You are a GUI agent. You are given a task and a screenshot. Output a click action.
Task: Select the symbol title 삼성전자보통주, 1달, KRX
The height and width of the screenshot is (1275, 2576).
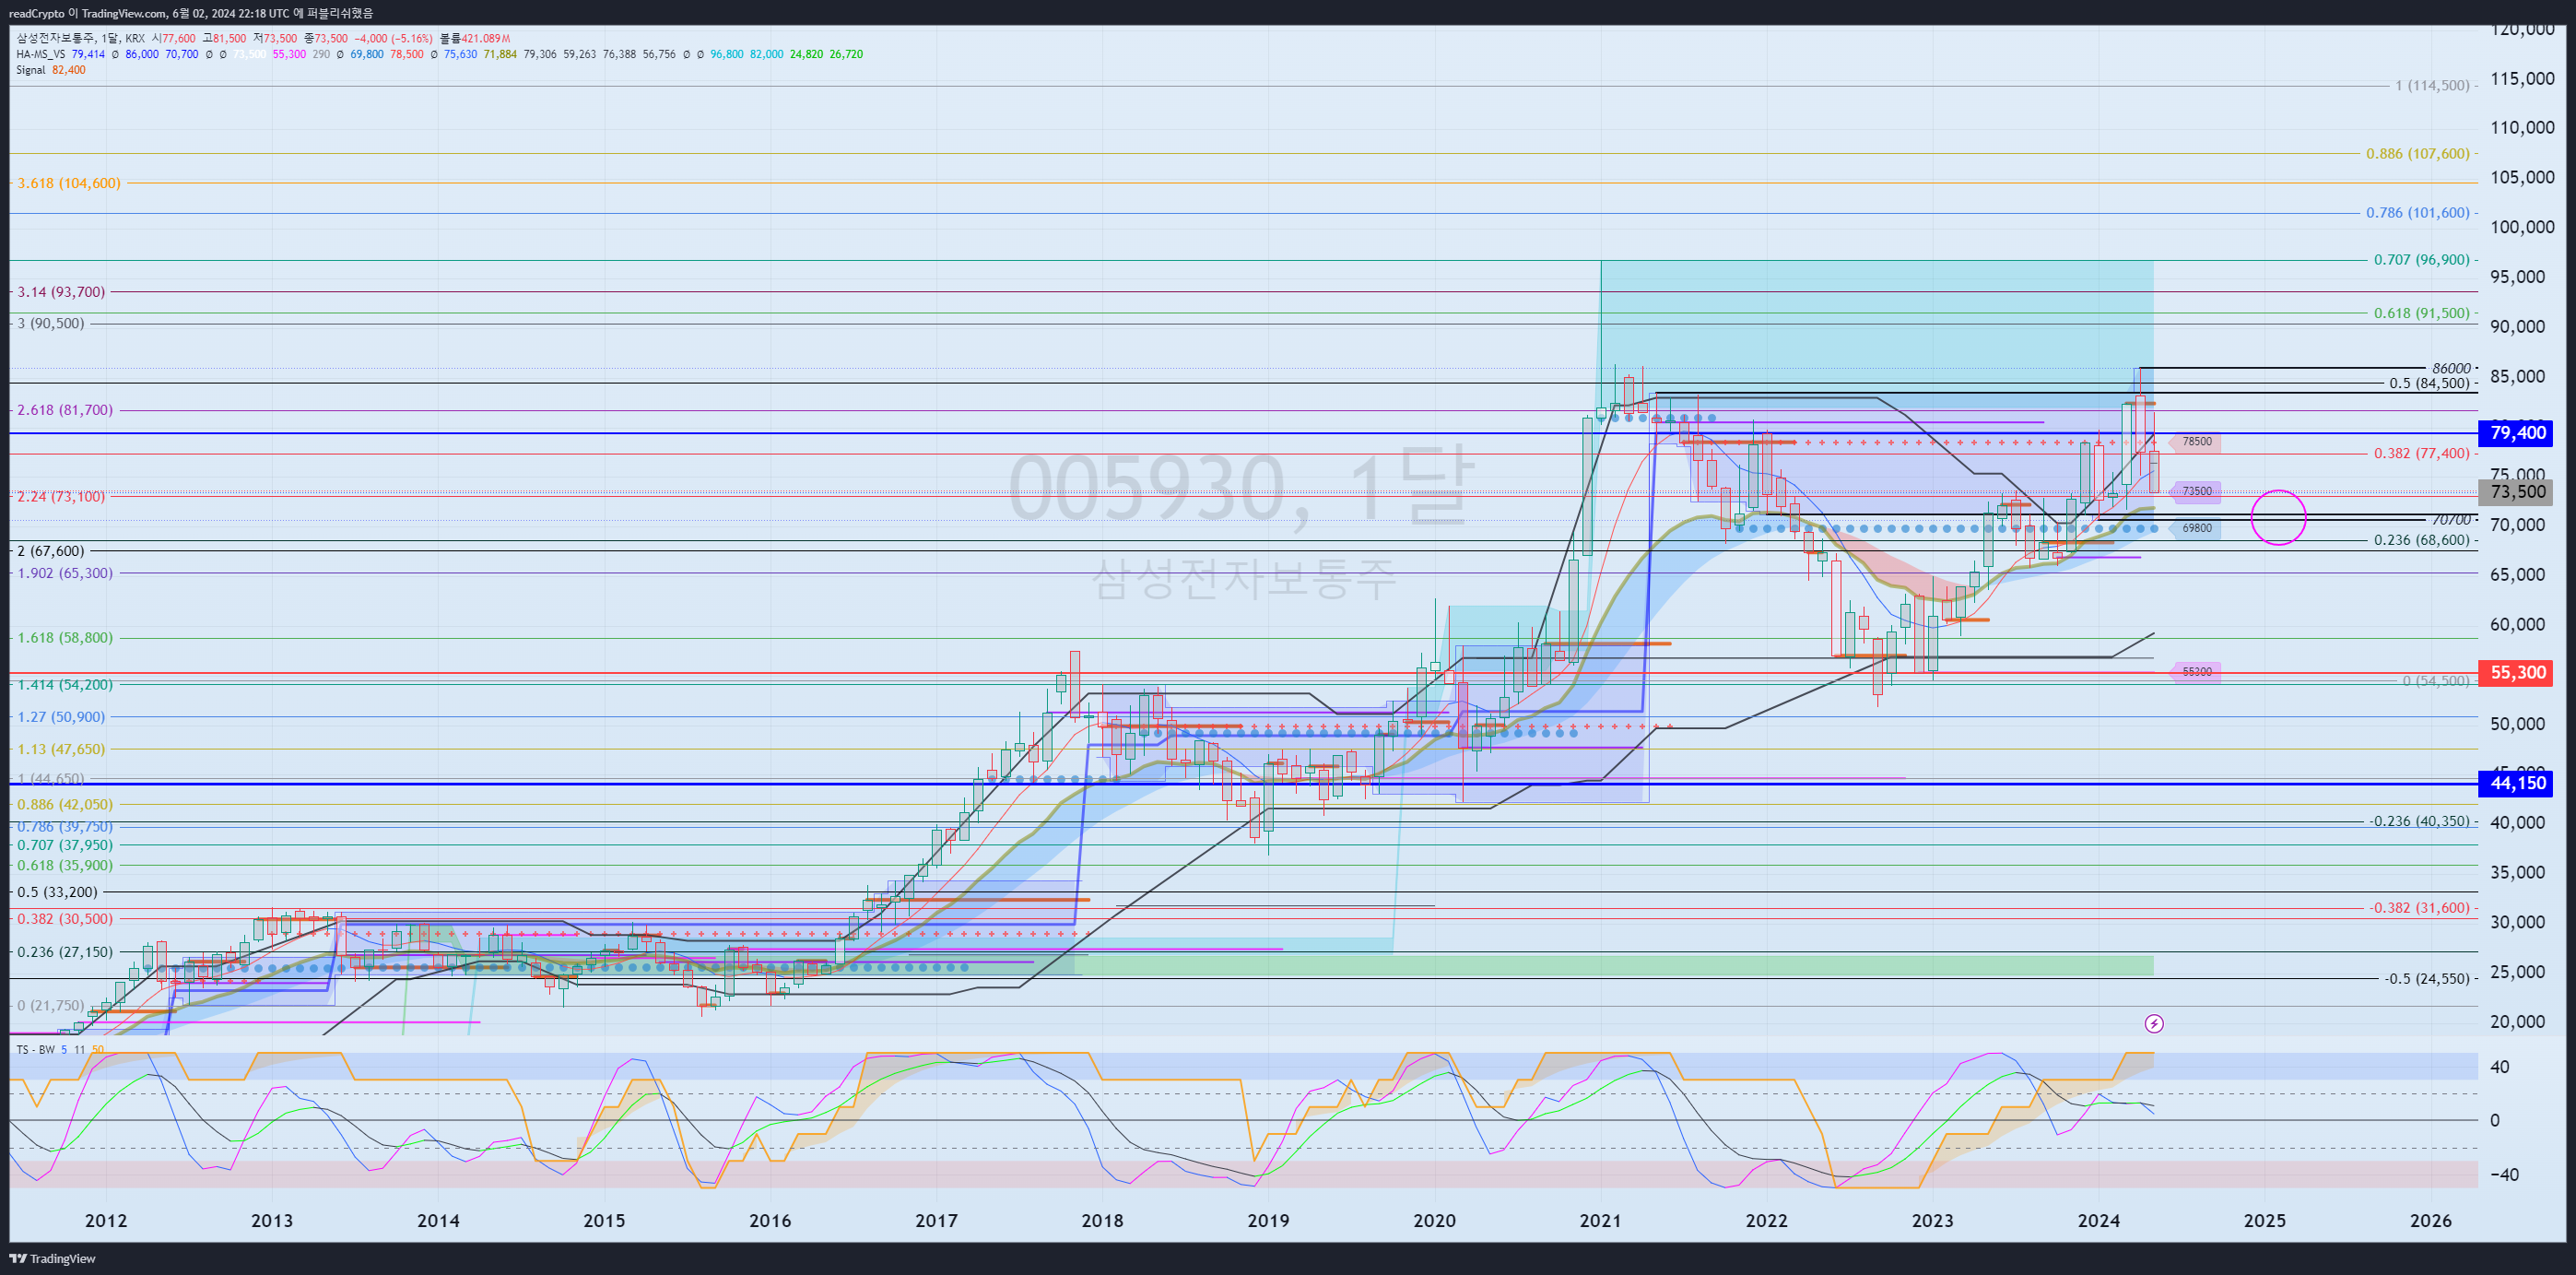pos(80,38)
